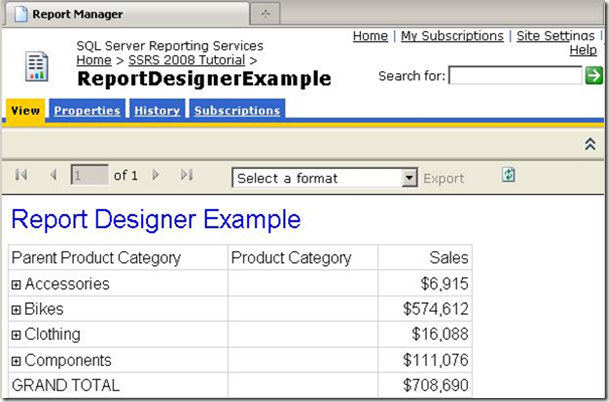
Task: Click the $574,612 sales value
Action: [435, 309]
